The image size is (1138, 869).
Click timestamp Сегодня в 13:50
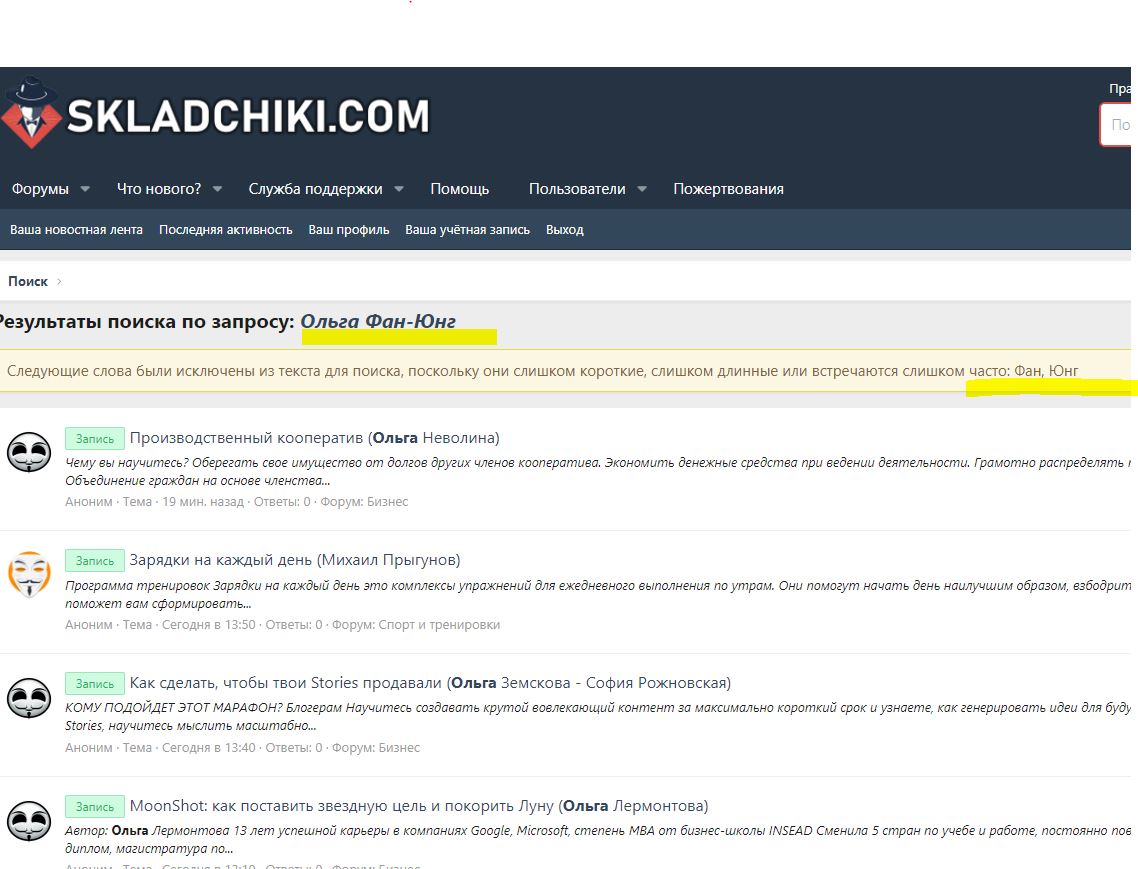click(208, 624)
